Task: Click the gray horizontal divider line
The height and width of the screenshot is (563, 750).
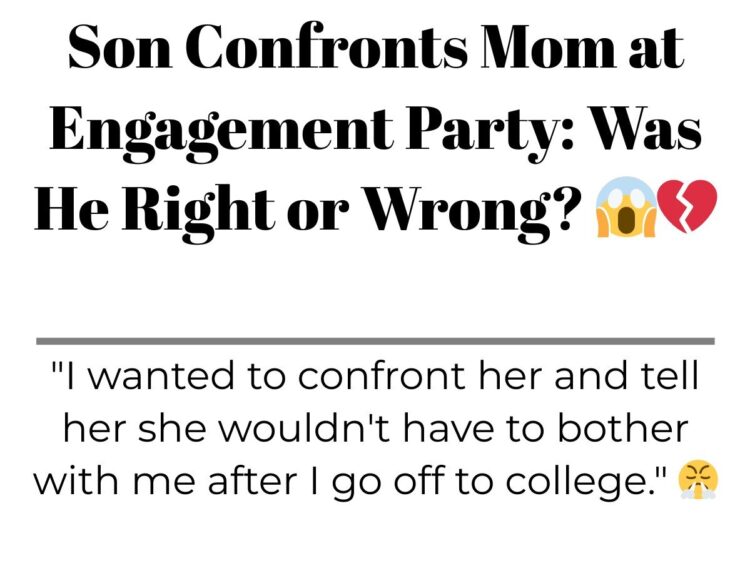Action: (x=375, y=341)
